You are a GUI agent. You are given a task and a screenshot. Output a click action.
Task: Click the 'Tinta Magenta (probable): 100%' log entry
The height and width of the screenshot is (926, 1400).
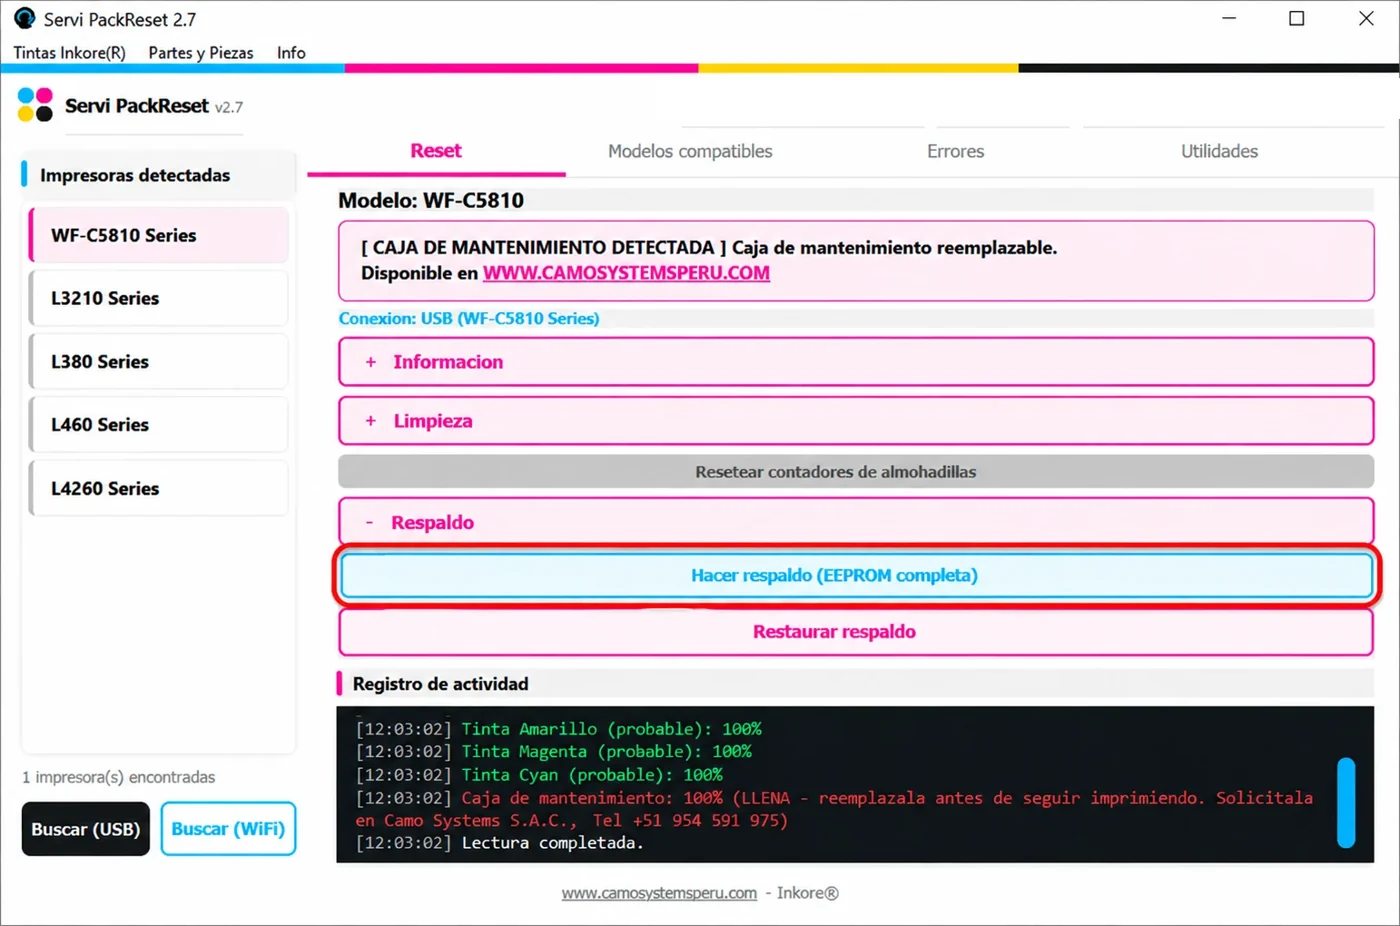pyautogui.click(x=554, y=752)
